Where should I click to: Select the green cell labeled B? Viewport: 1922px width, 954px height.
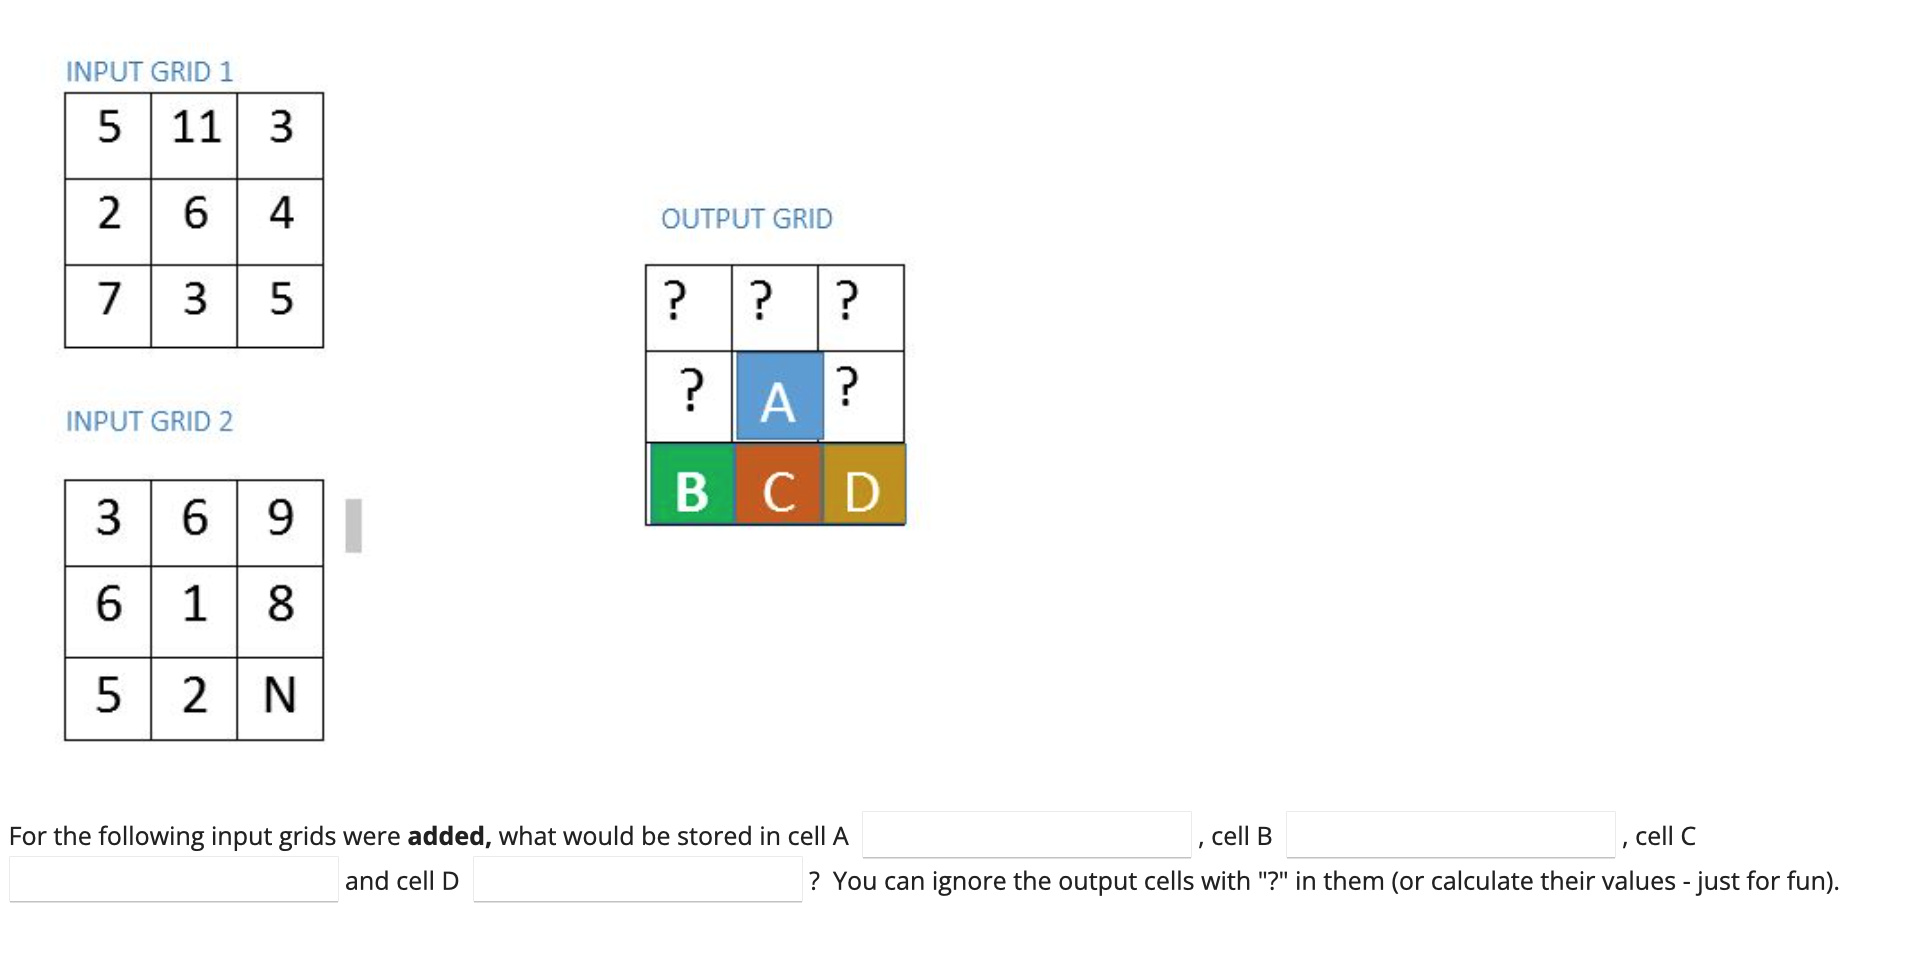(x=691, y=487)
